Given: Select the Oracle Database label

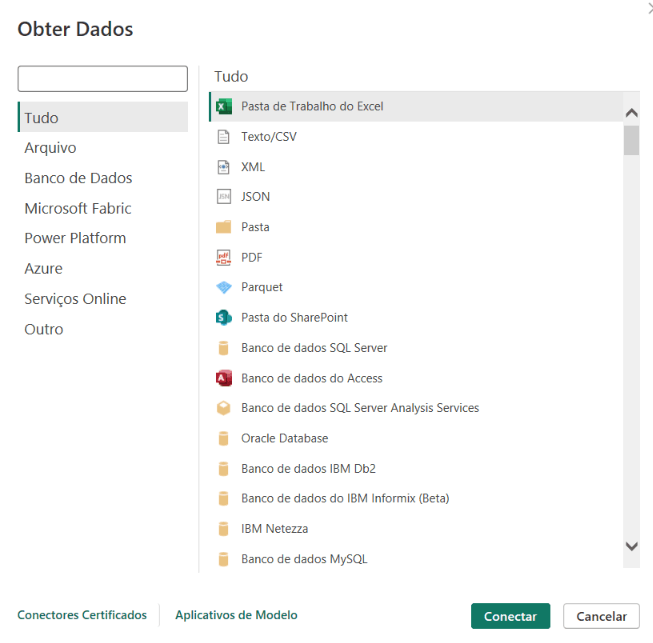Looking at the screenshot, I should pyautogui.click(x=285, y=439).
